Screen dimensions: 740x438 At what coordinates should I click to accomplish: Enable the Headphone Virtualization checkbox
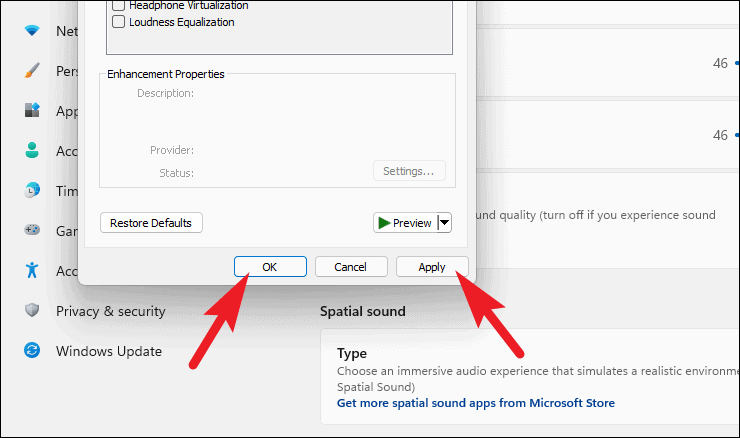120,6
